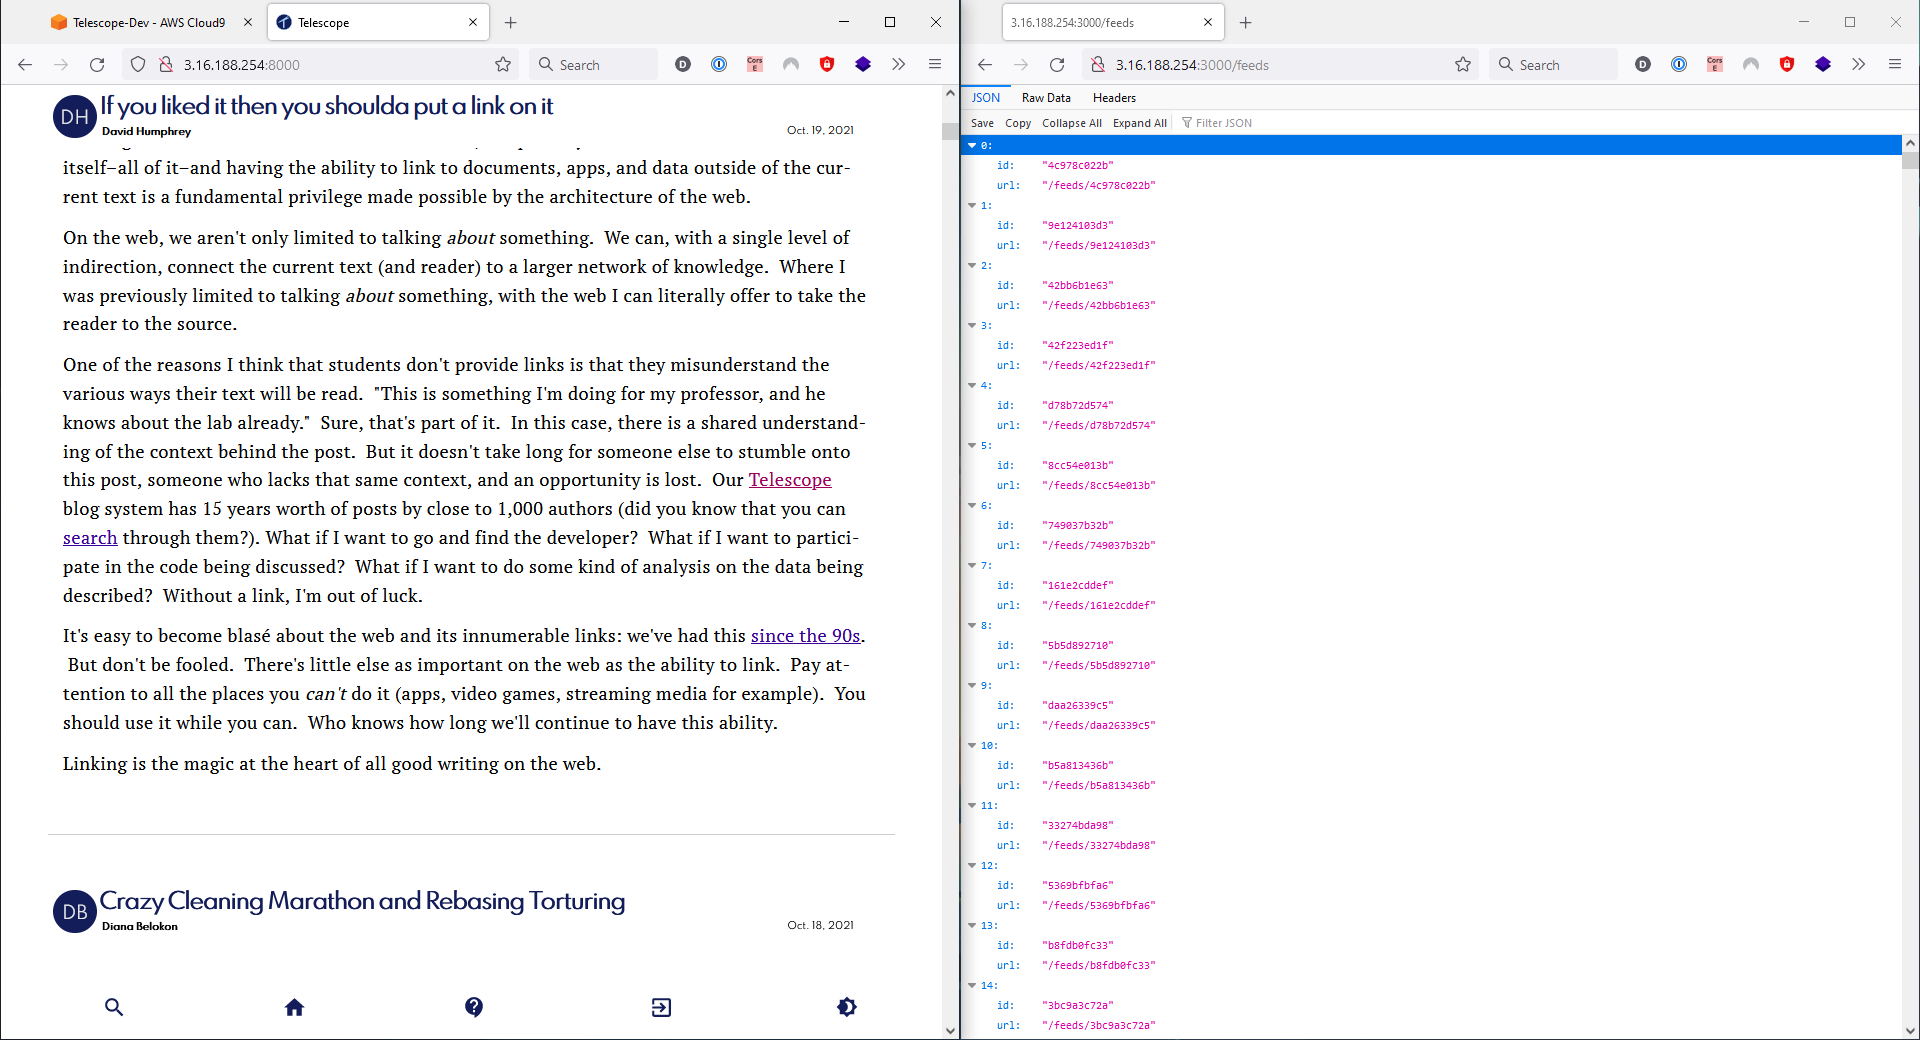
Task: Open the help question mark icon
Action: point(474,1007)
